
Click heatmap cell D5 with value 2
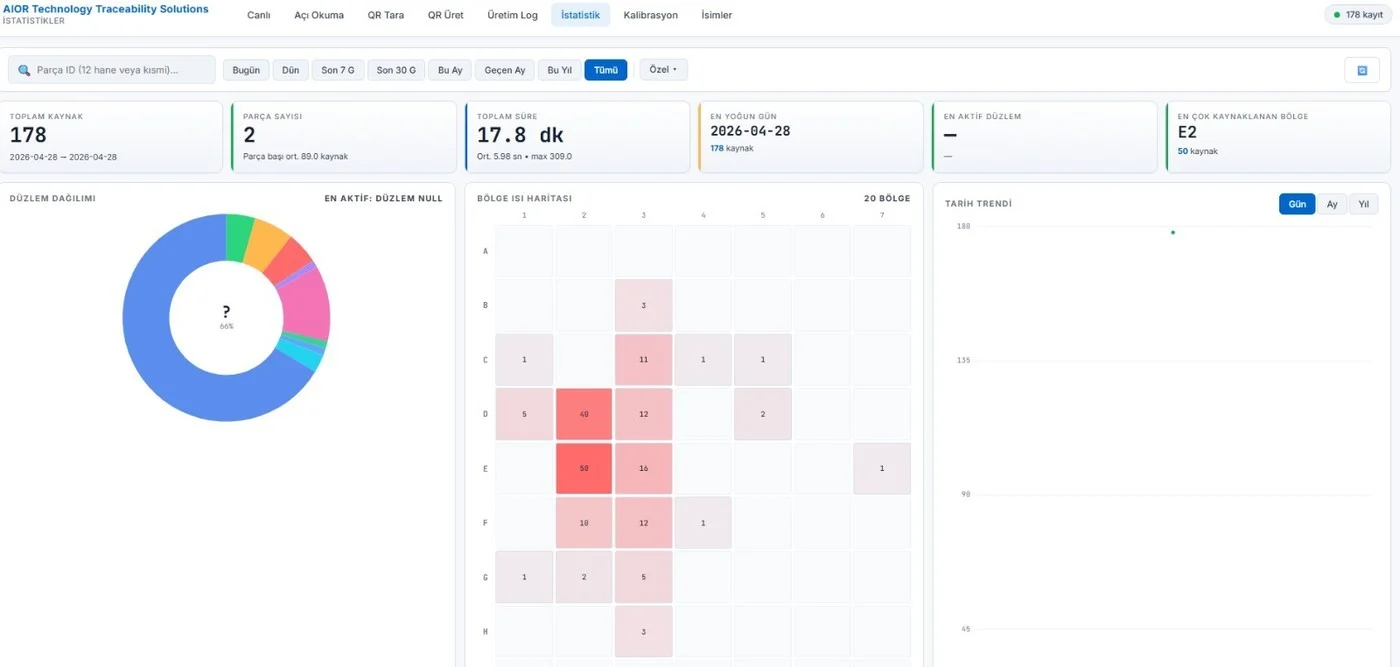tap(763, 414)
